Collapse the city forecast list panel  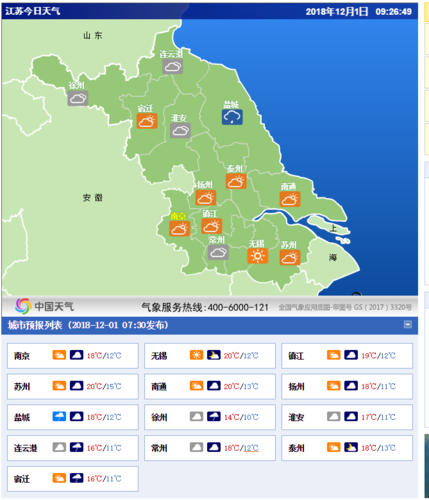pos(408,325)
